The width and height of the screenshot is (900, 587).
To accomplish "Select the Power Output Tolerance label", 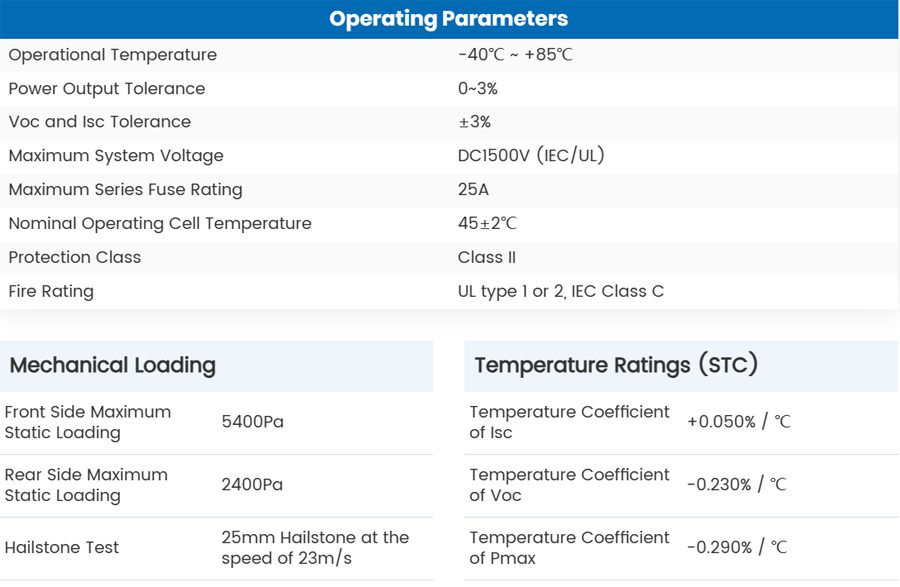I will 107,89.
